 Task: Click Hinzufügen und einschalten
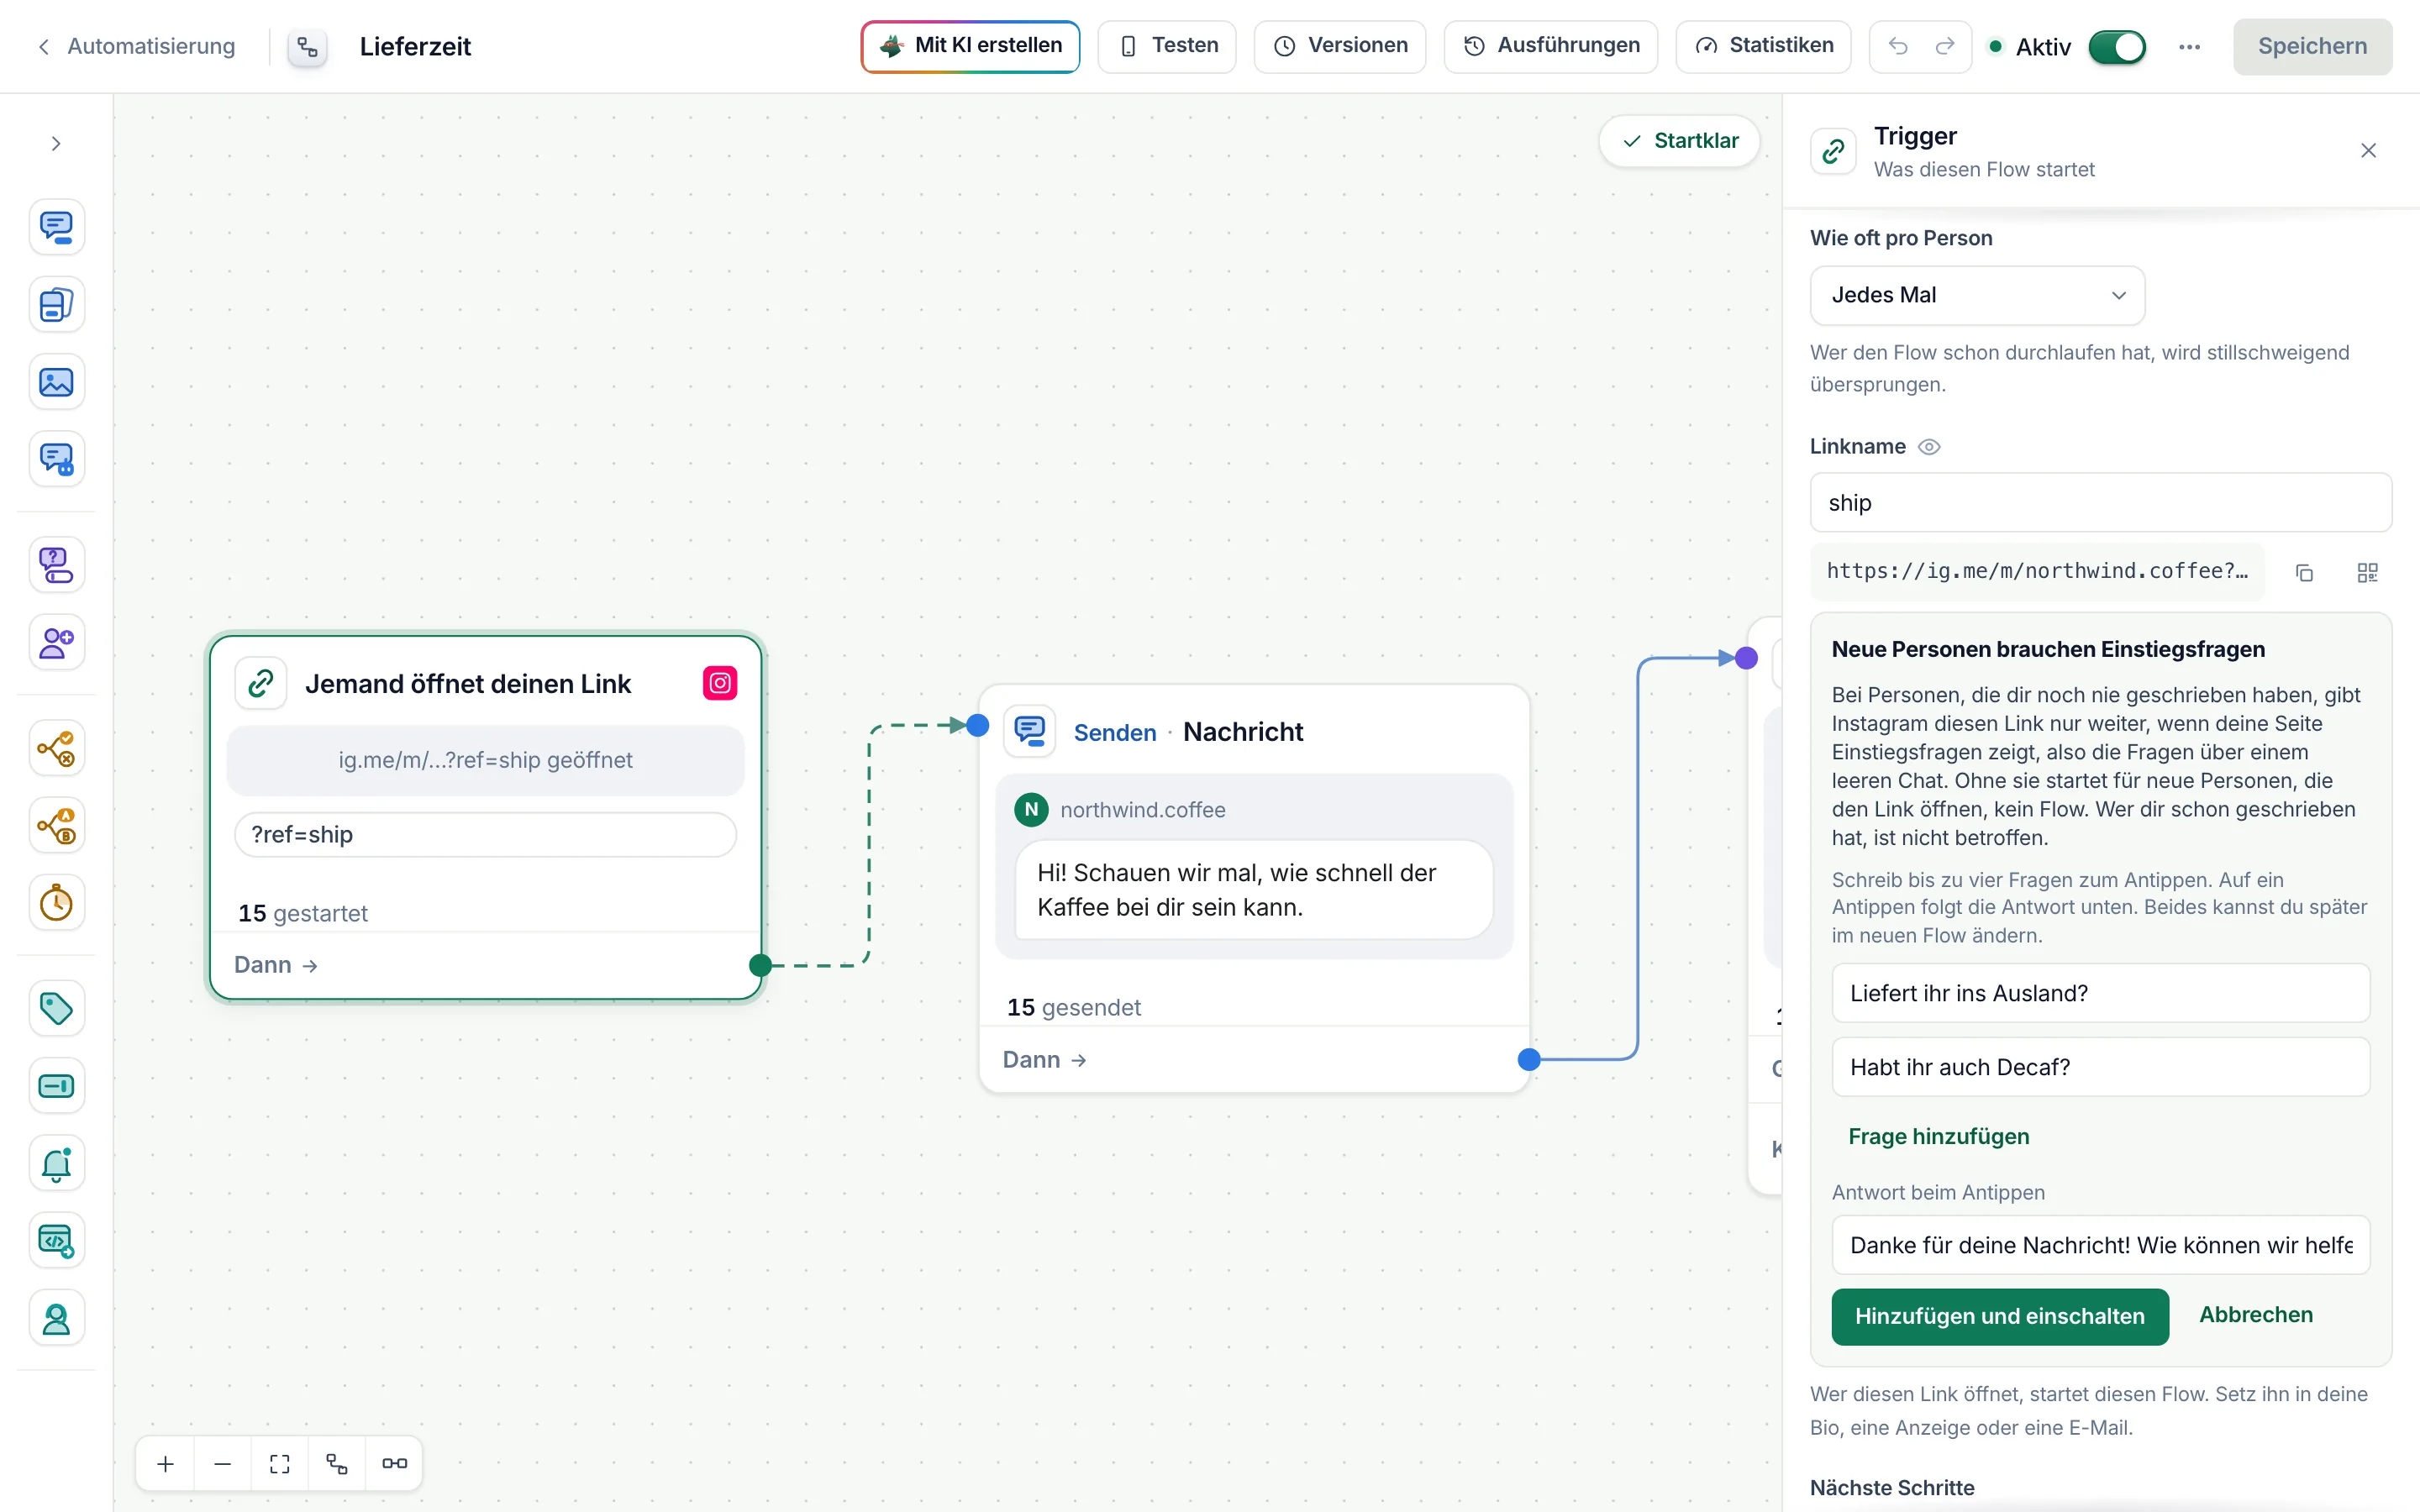(x=2000, y=1316)
